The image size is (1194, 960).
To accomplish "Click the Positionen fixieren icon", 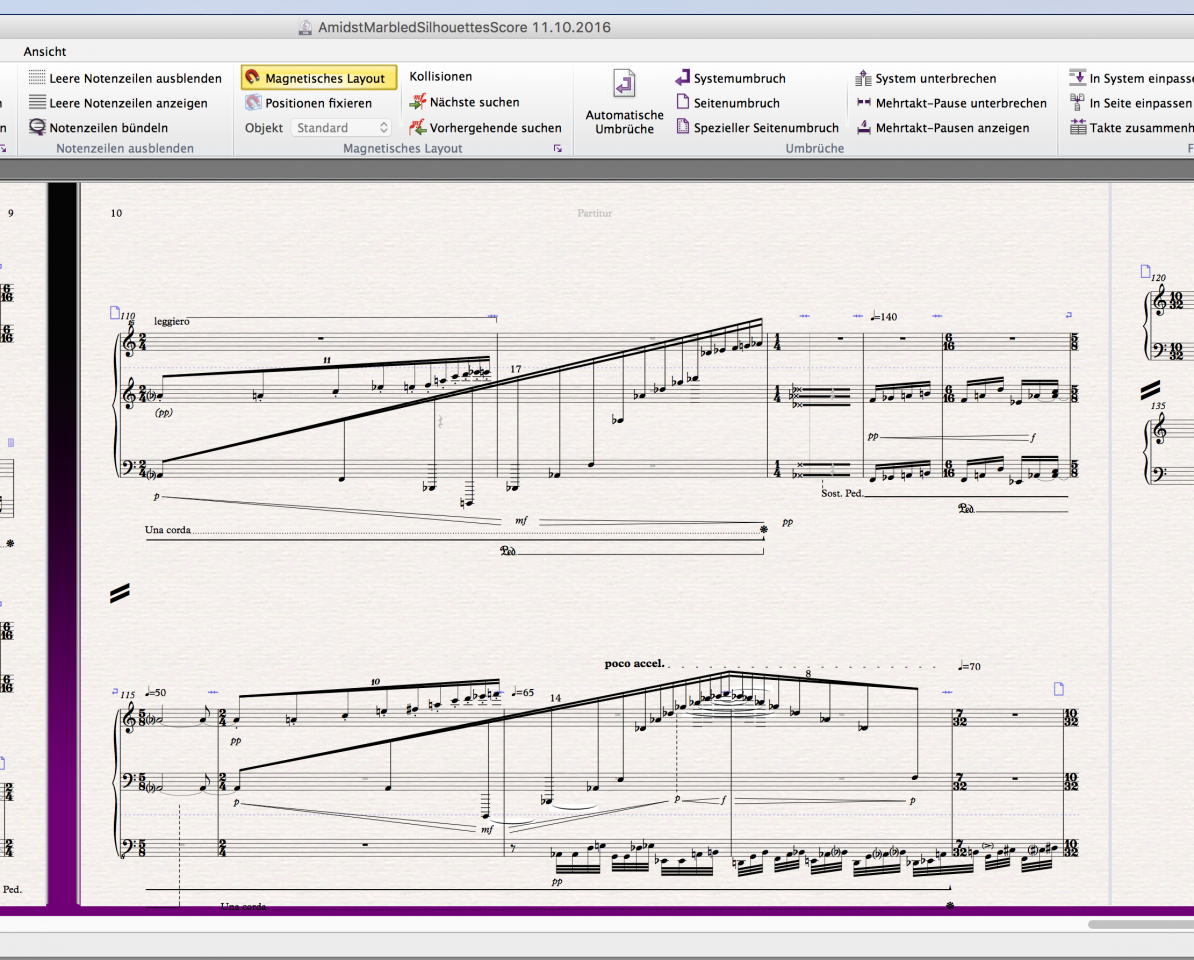I will point(253,102).
